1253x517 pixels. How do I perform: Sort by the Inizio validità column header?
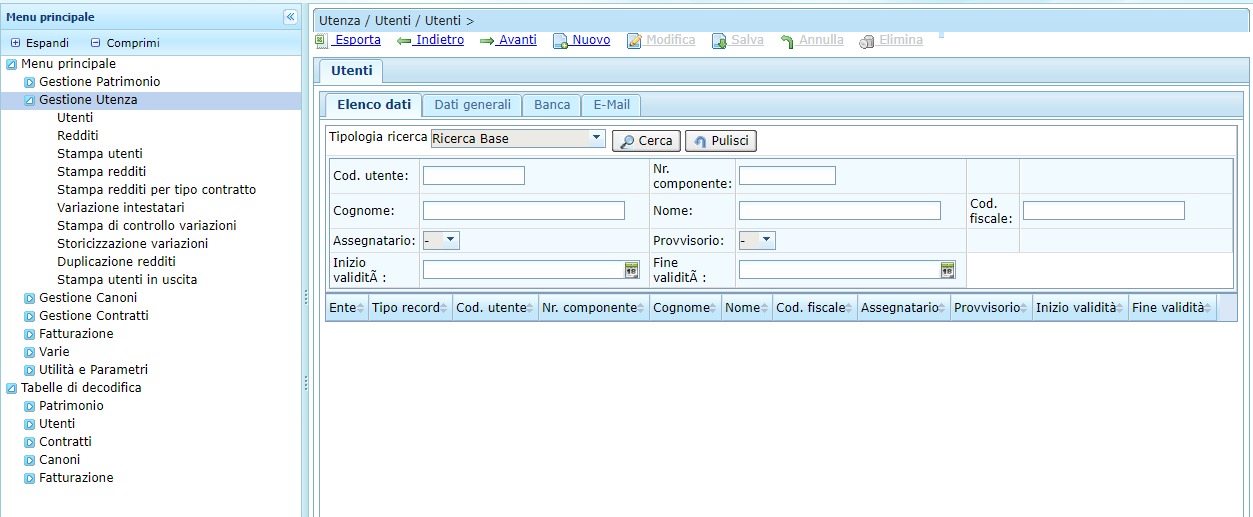click(x=1080, y=308)
